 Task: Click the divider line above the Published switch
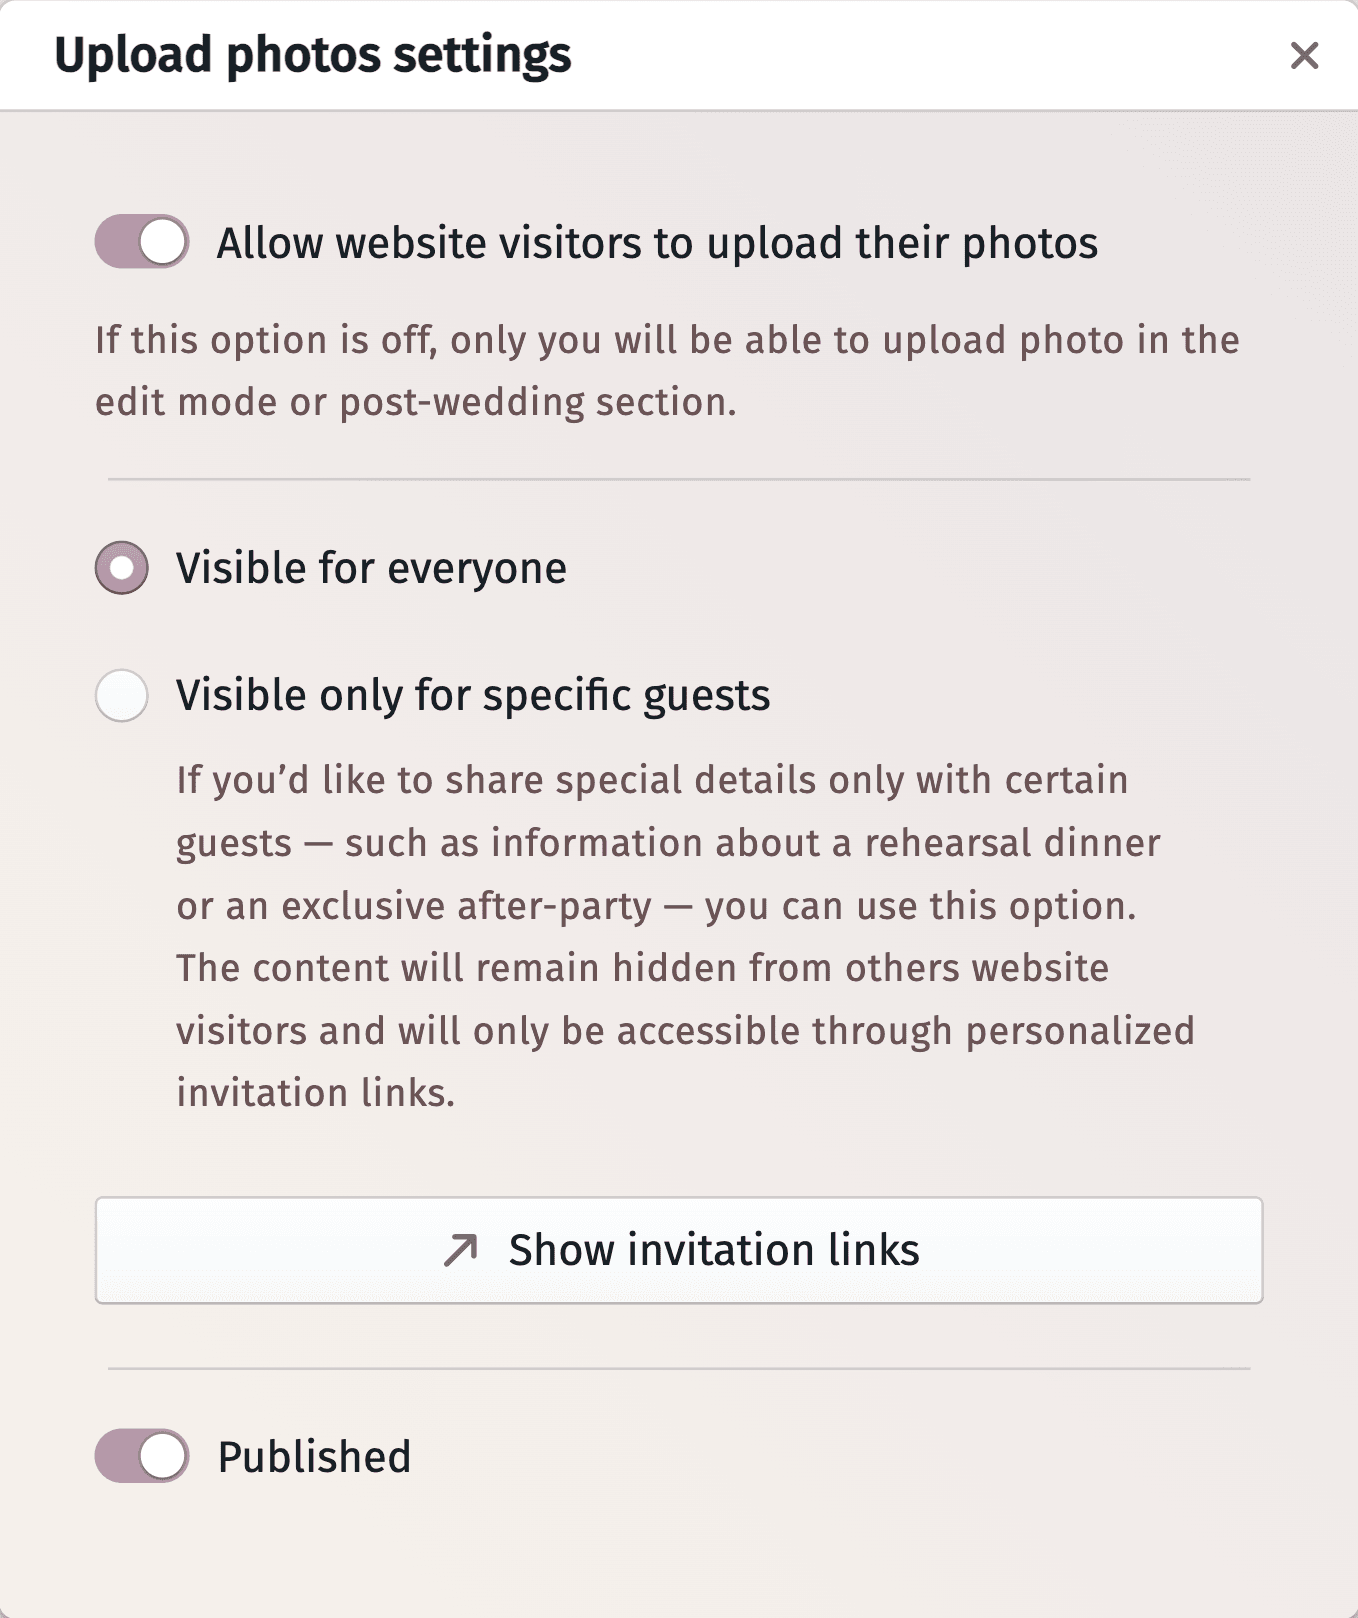(678, 1368)
